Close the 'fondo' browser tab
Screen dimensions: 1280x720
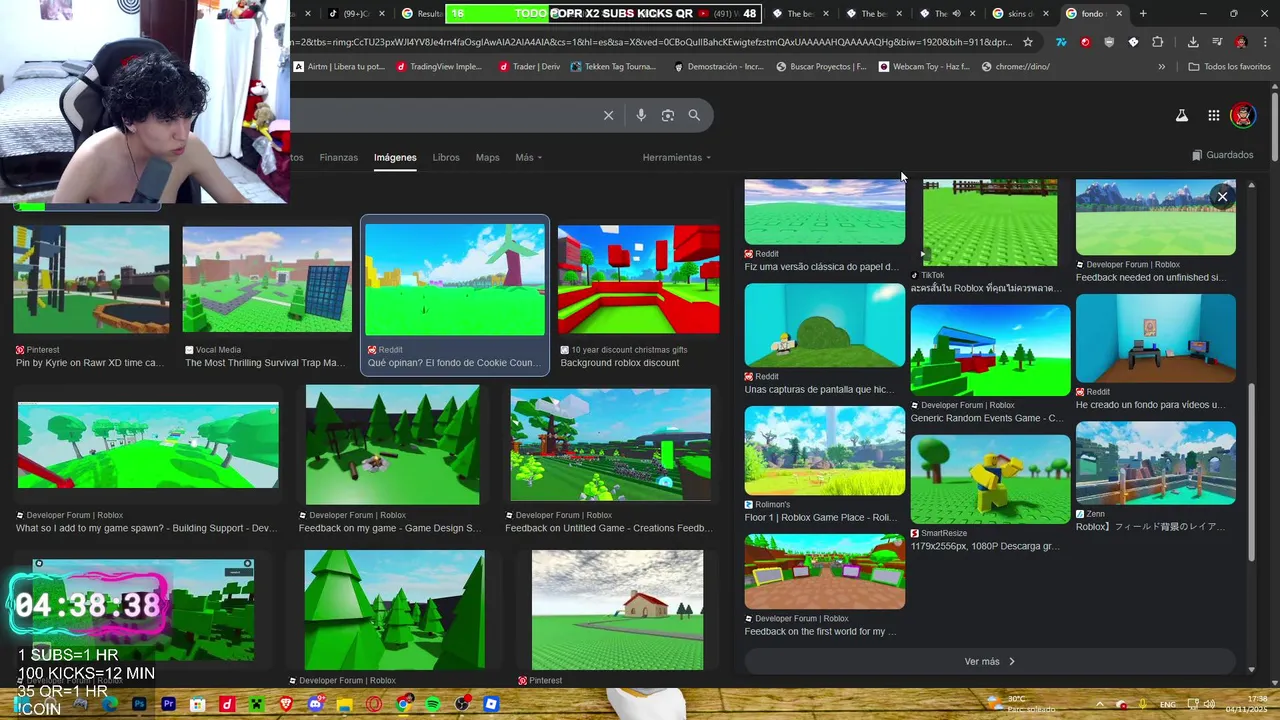coord(1119,14)
